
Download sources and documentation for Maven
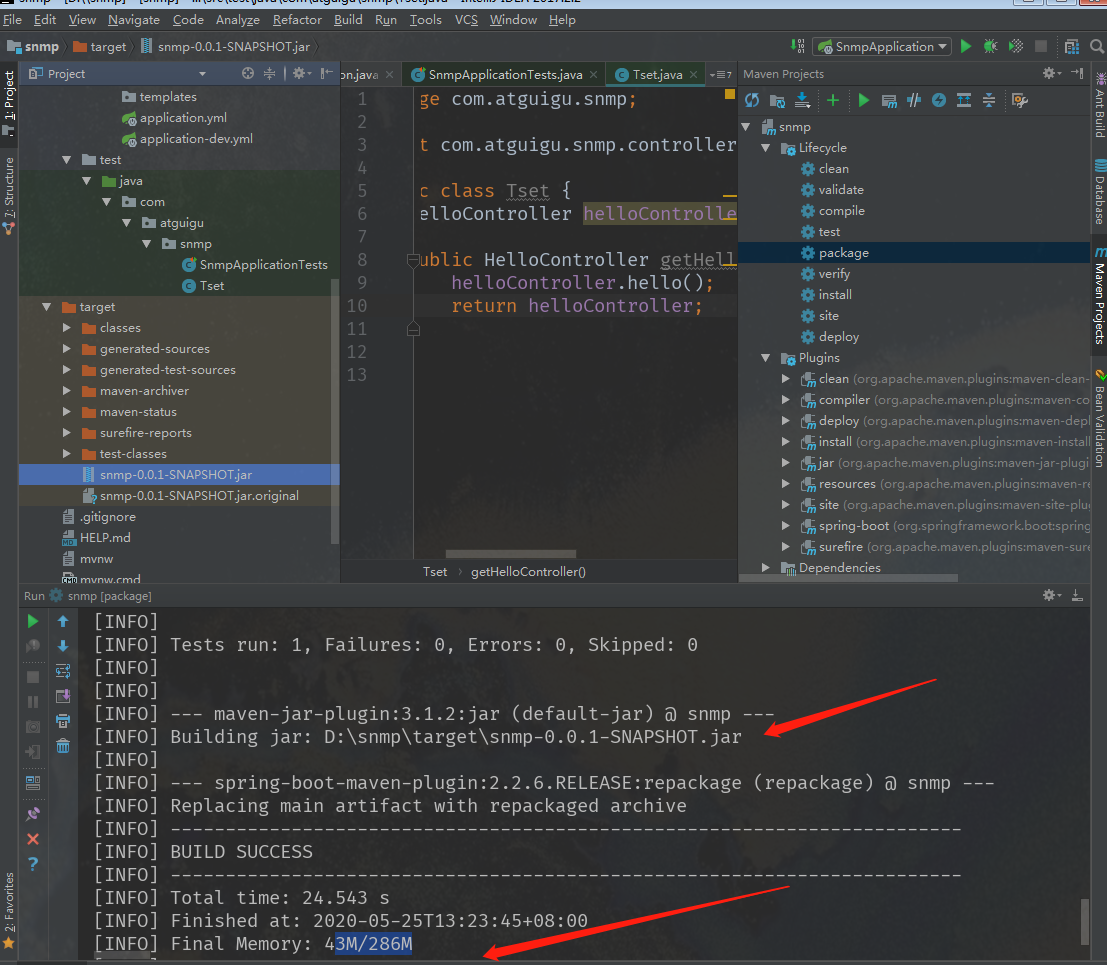click(802, 100)
